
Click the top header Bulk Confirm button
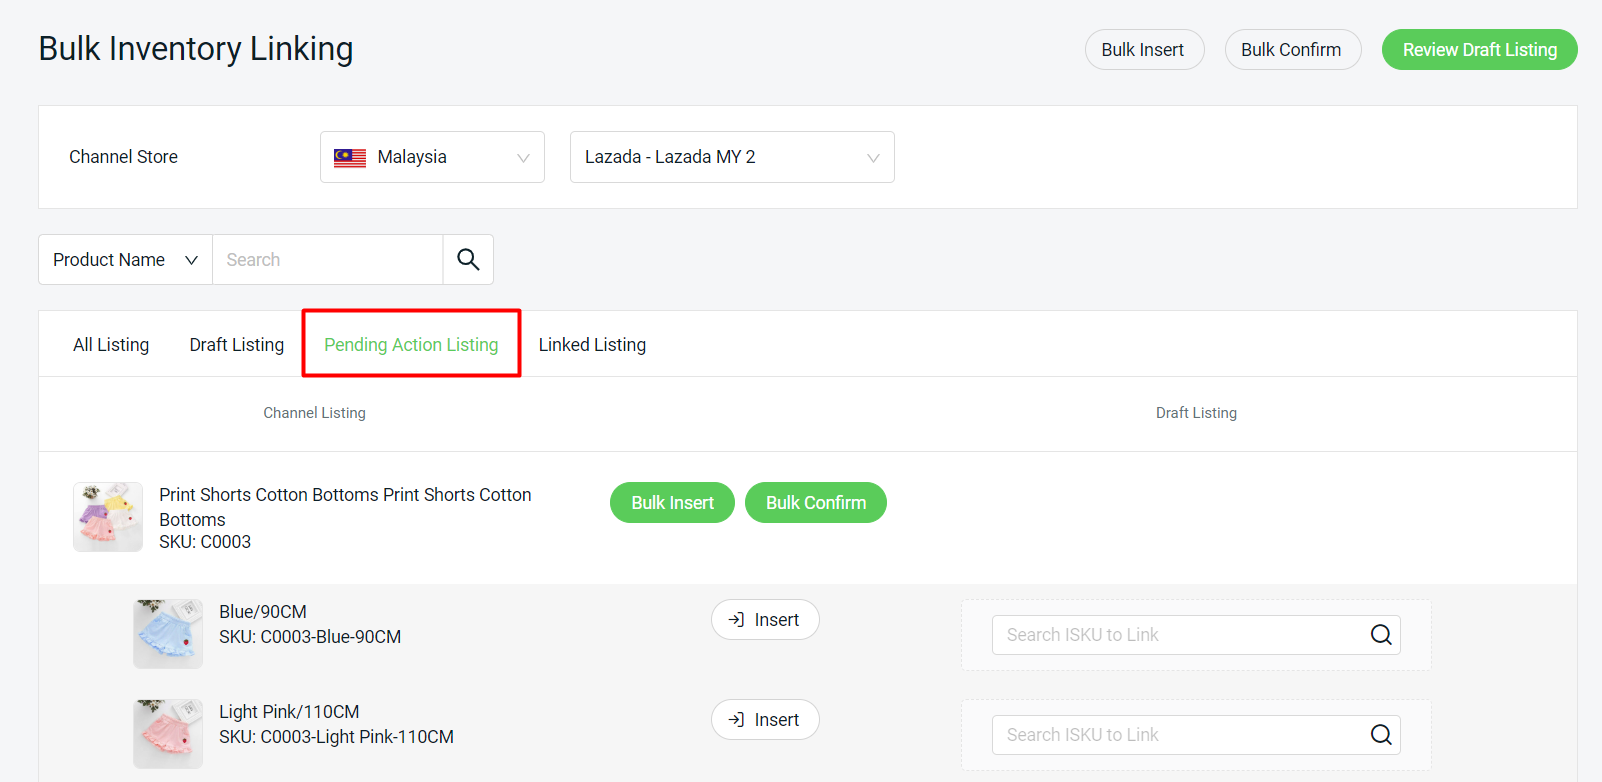point(1292,50)
